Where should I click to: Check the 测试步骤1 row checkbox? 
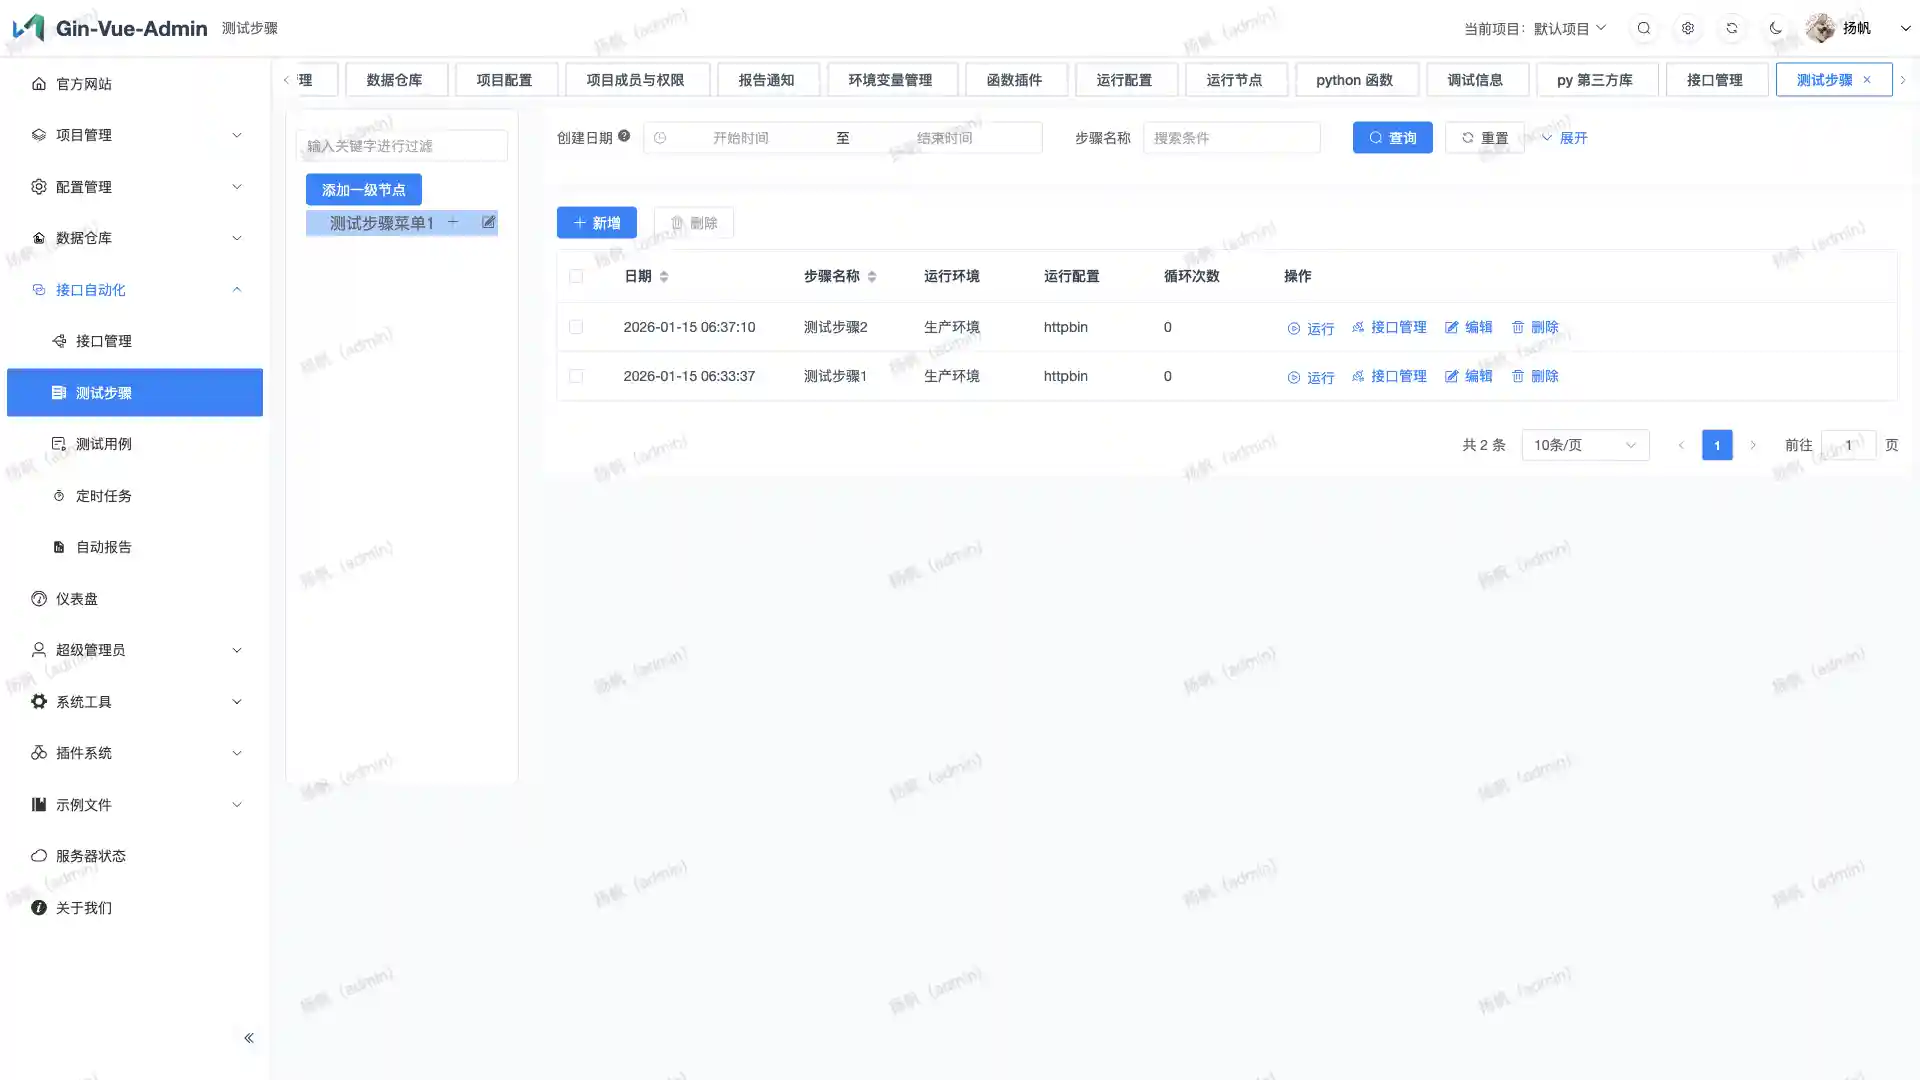pos(576,376)
